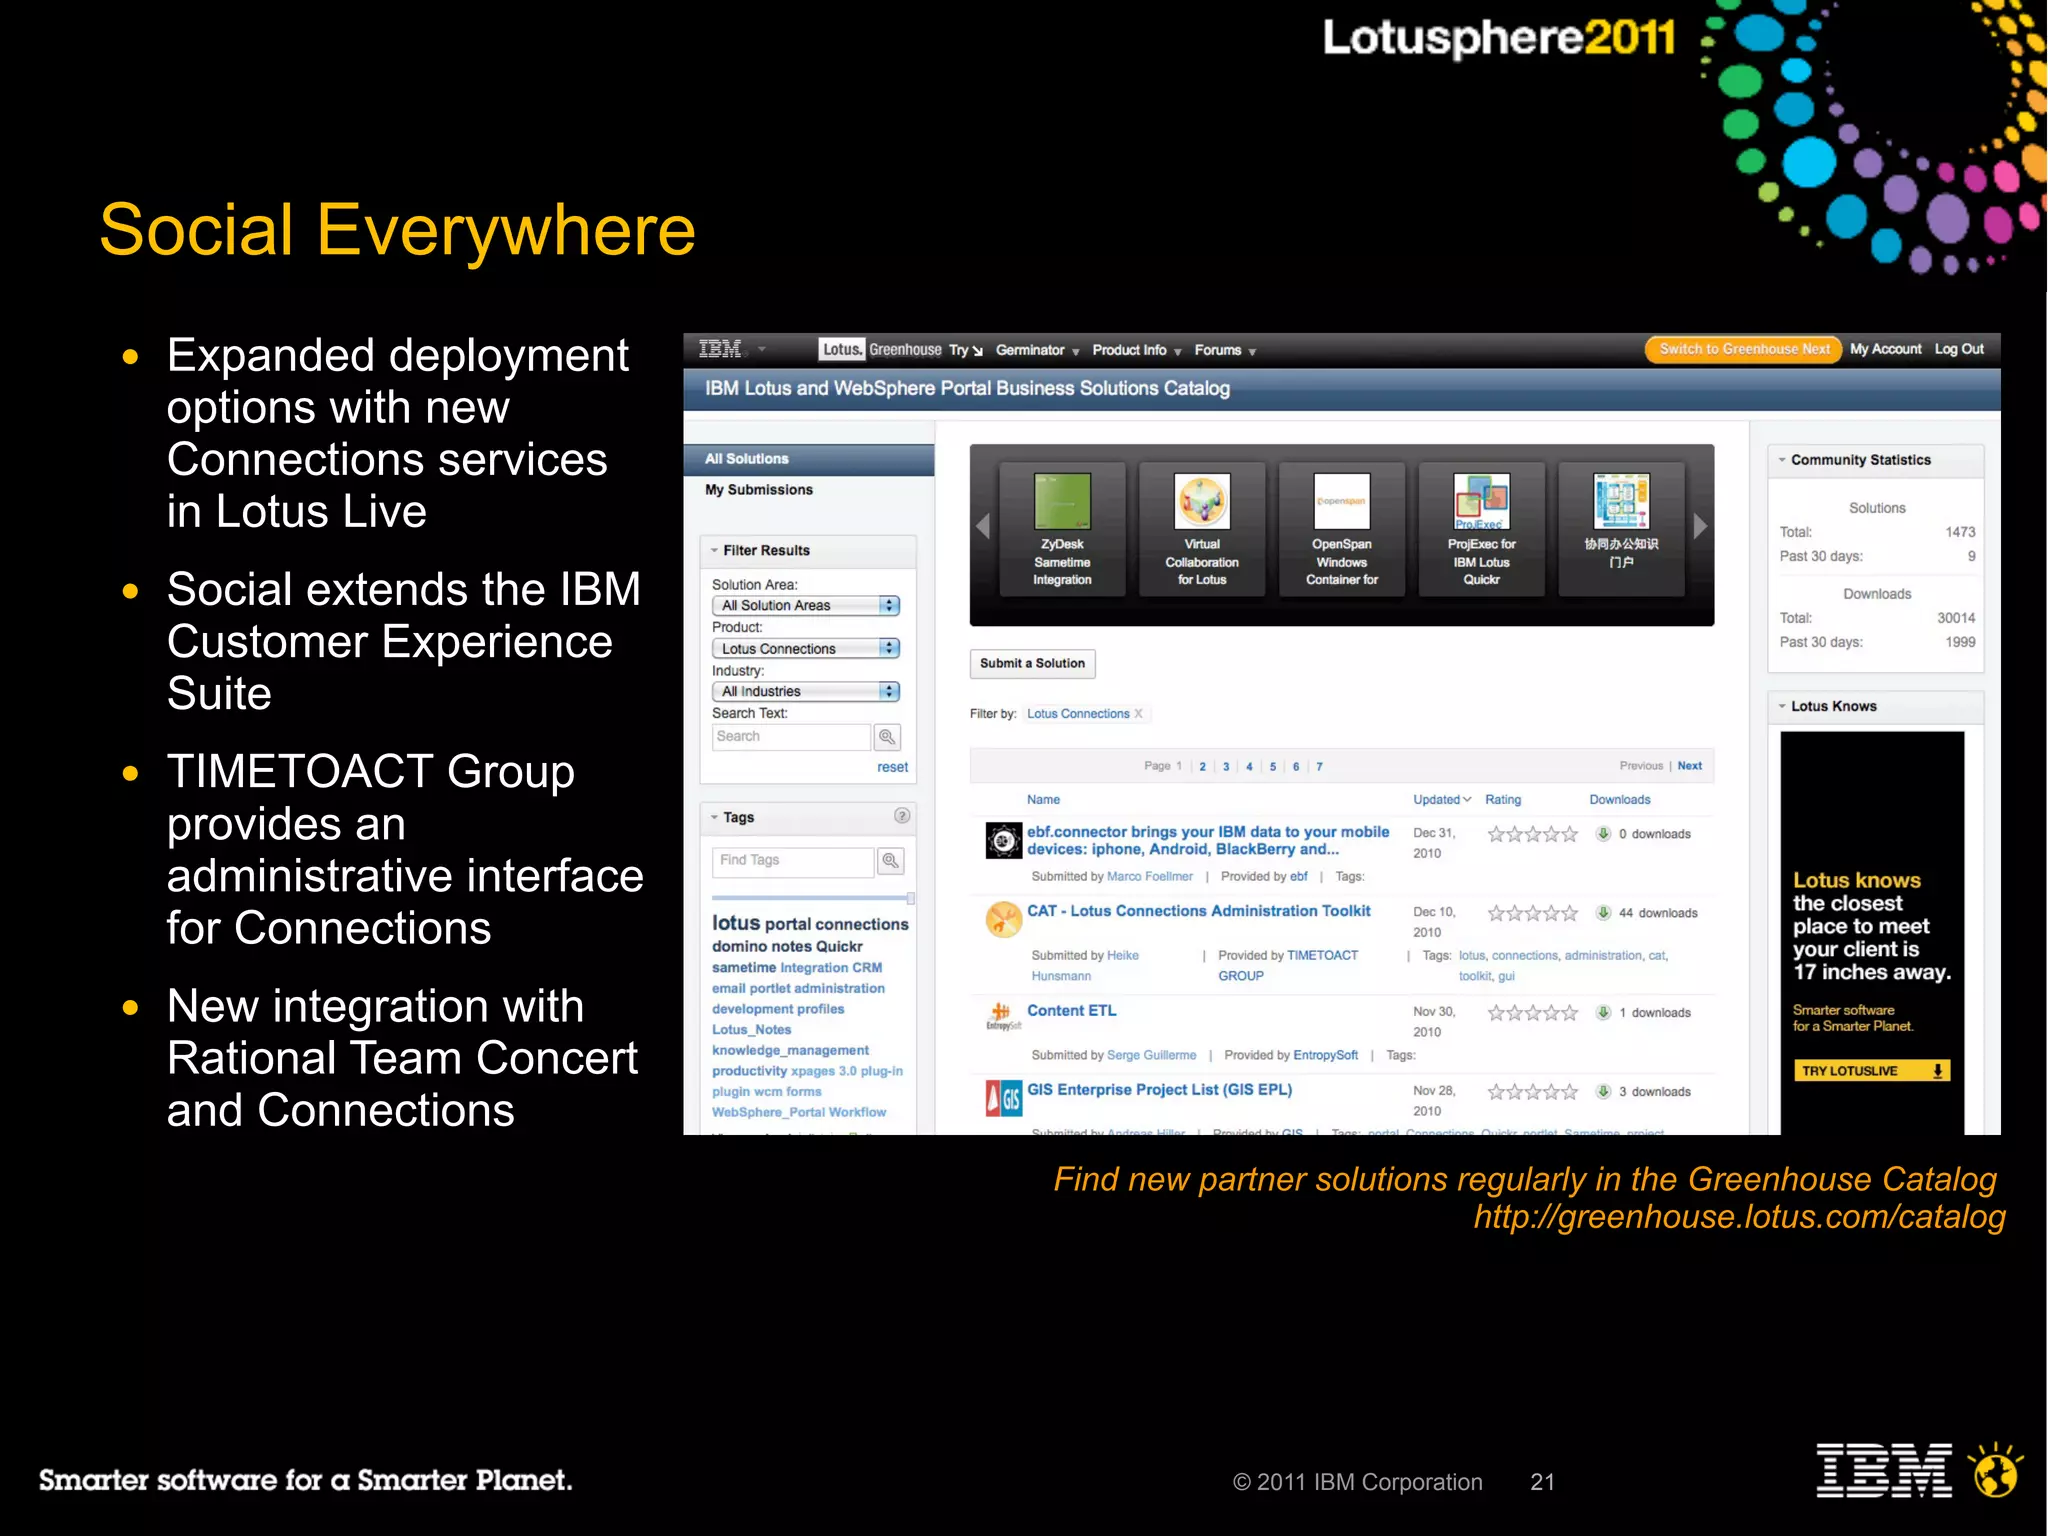Open the CAT - Lotus Connections Administration Toolkit link

[x=1199, y=911]
